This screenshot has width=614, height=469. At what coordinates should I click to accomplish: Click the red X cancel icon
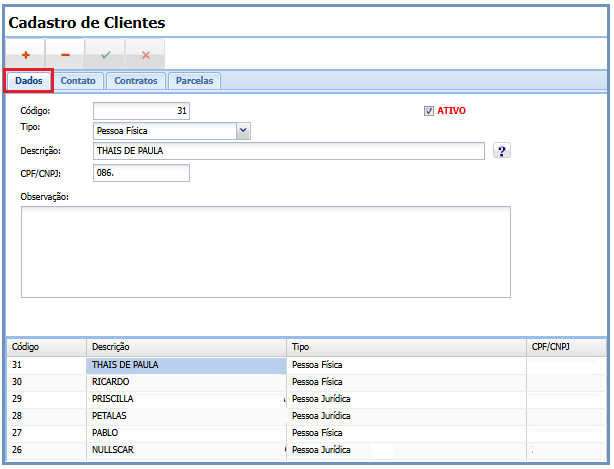click(145, 55)
